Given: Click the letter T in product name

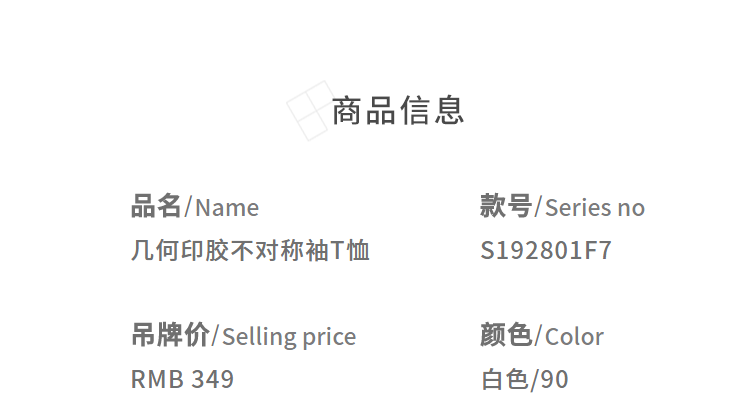Looking at the screenshot, I should [x=337, y=251].
